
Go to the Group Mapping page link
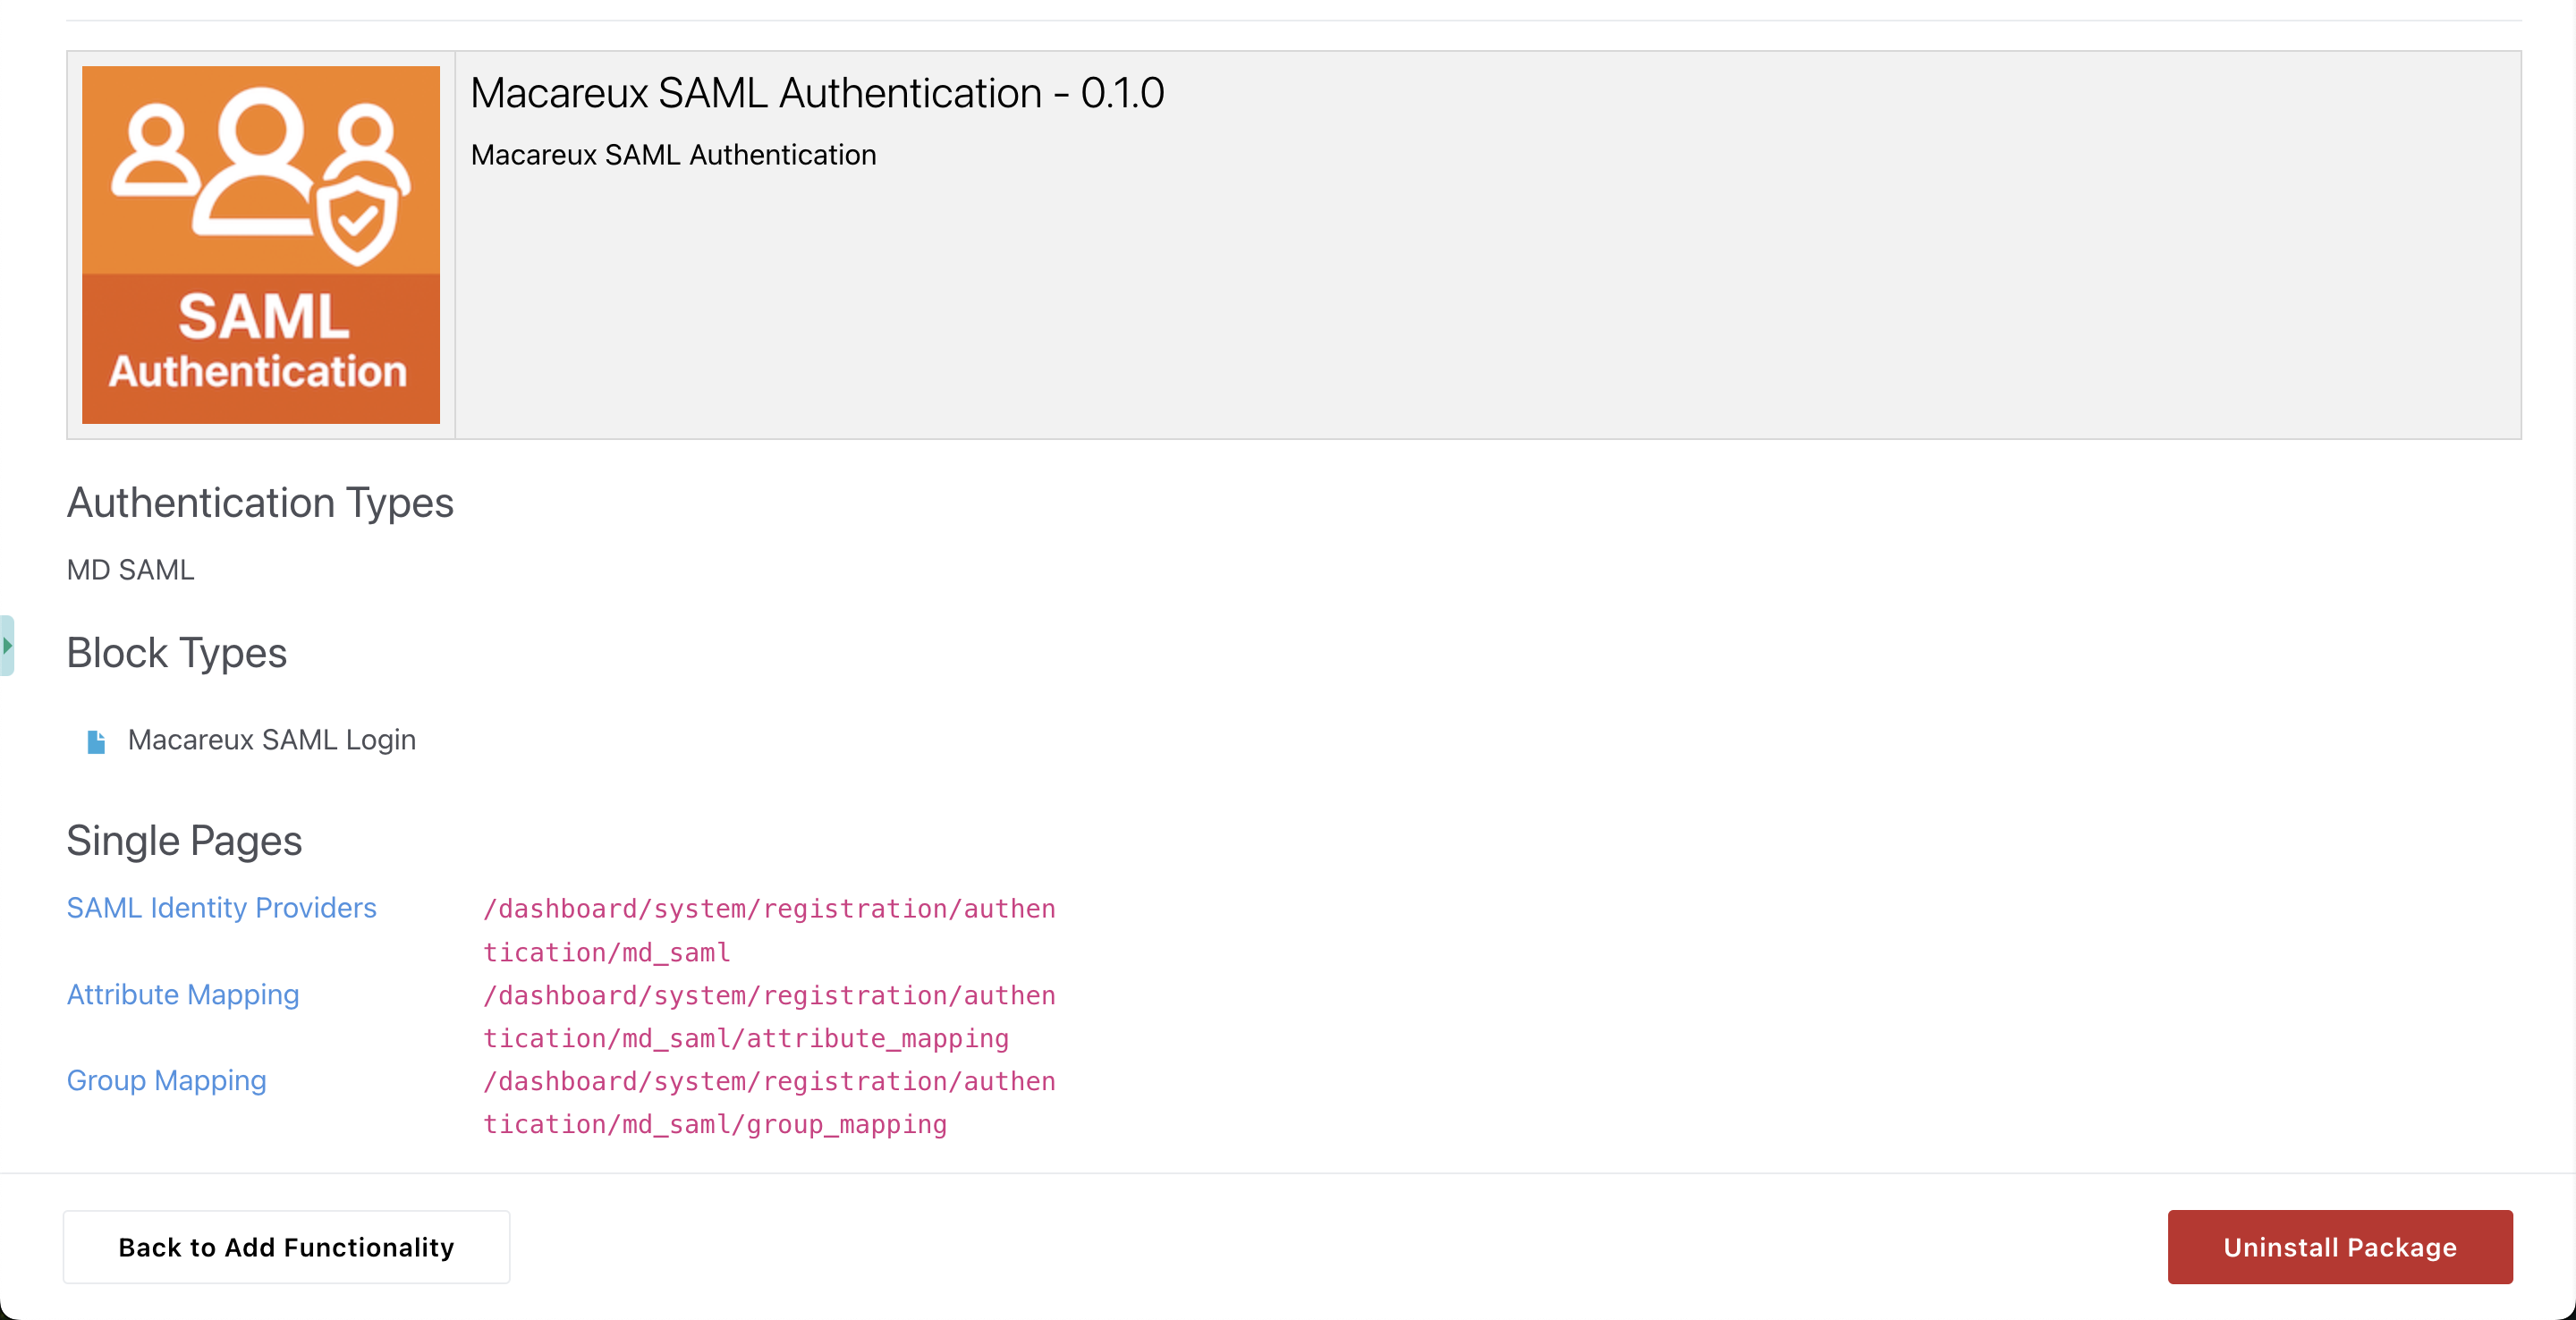(x=166, y=1080)
